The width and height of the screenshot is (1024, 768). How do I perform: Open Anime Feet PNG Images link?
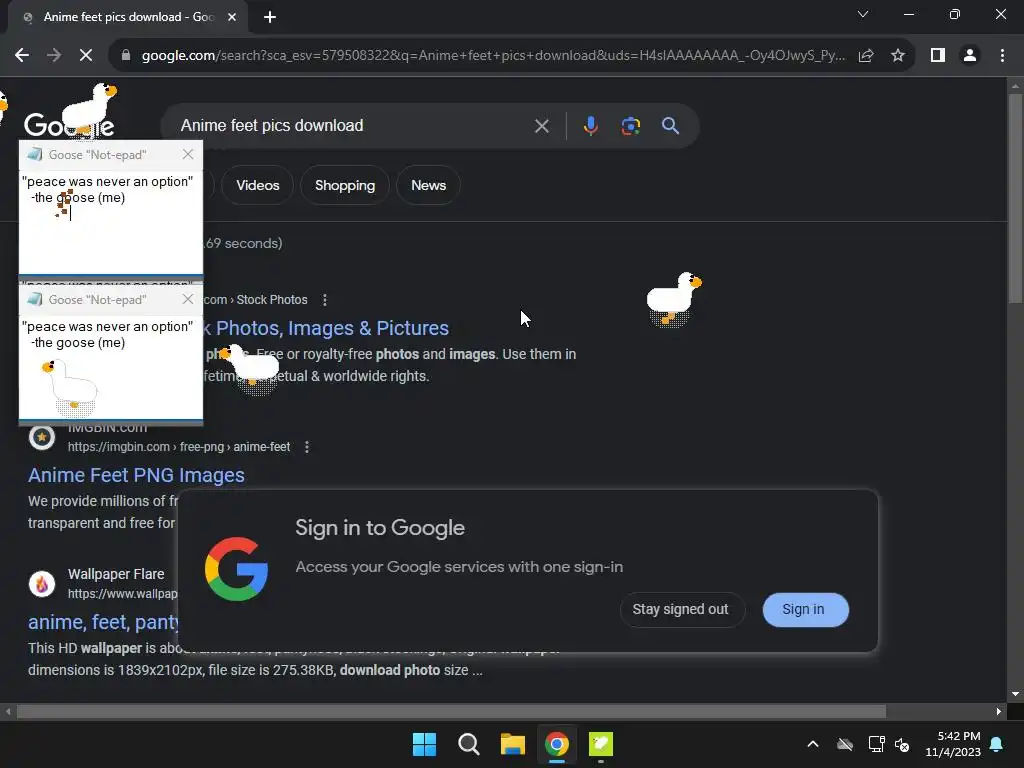pyautogui.click(x=136, y=475)
